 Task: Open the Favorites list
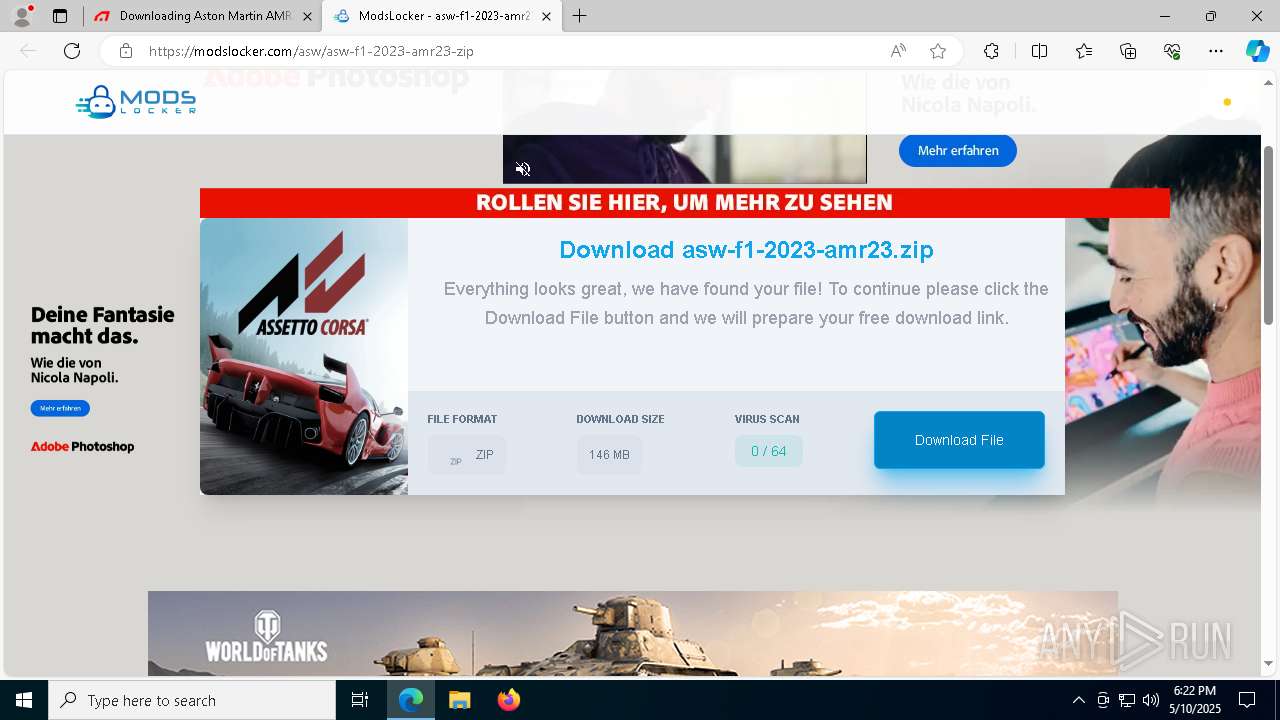point(1084,51)
